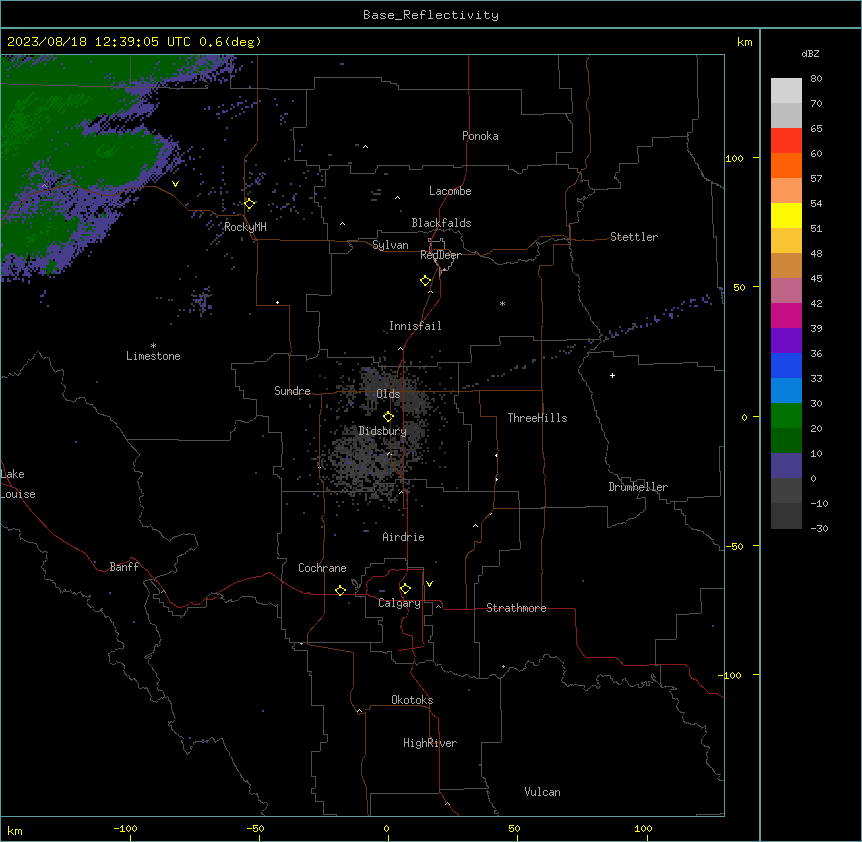Pick the purple 36–39 dBZ swatch
The width and height of the screenshot is (862, 842).
786,341
